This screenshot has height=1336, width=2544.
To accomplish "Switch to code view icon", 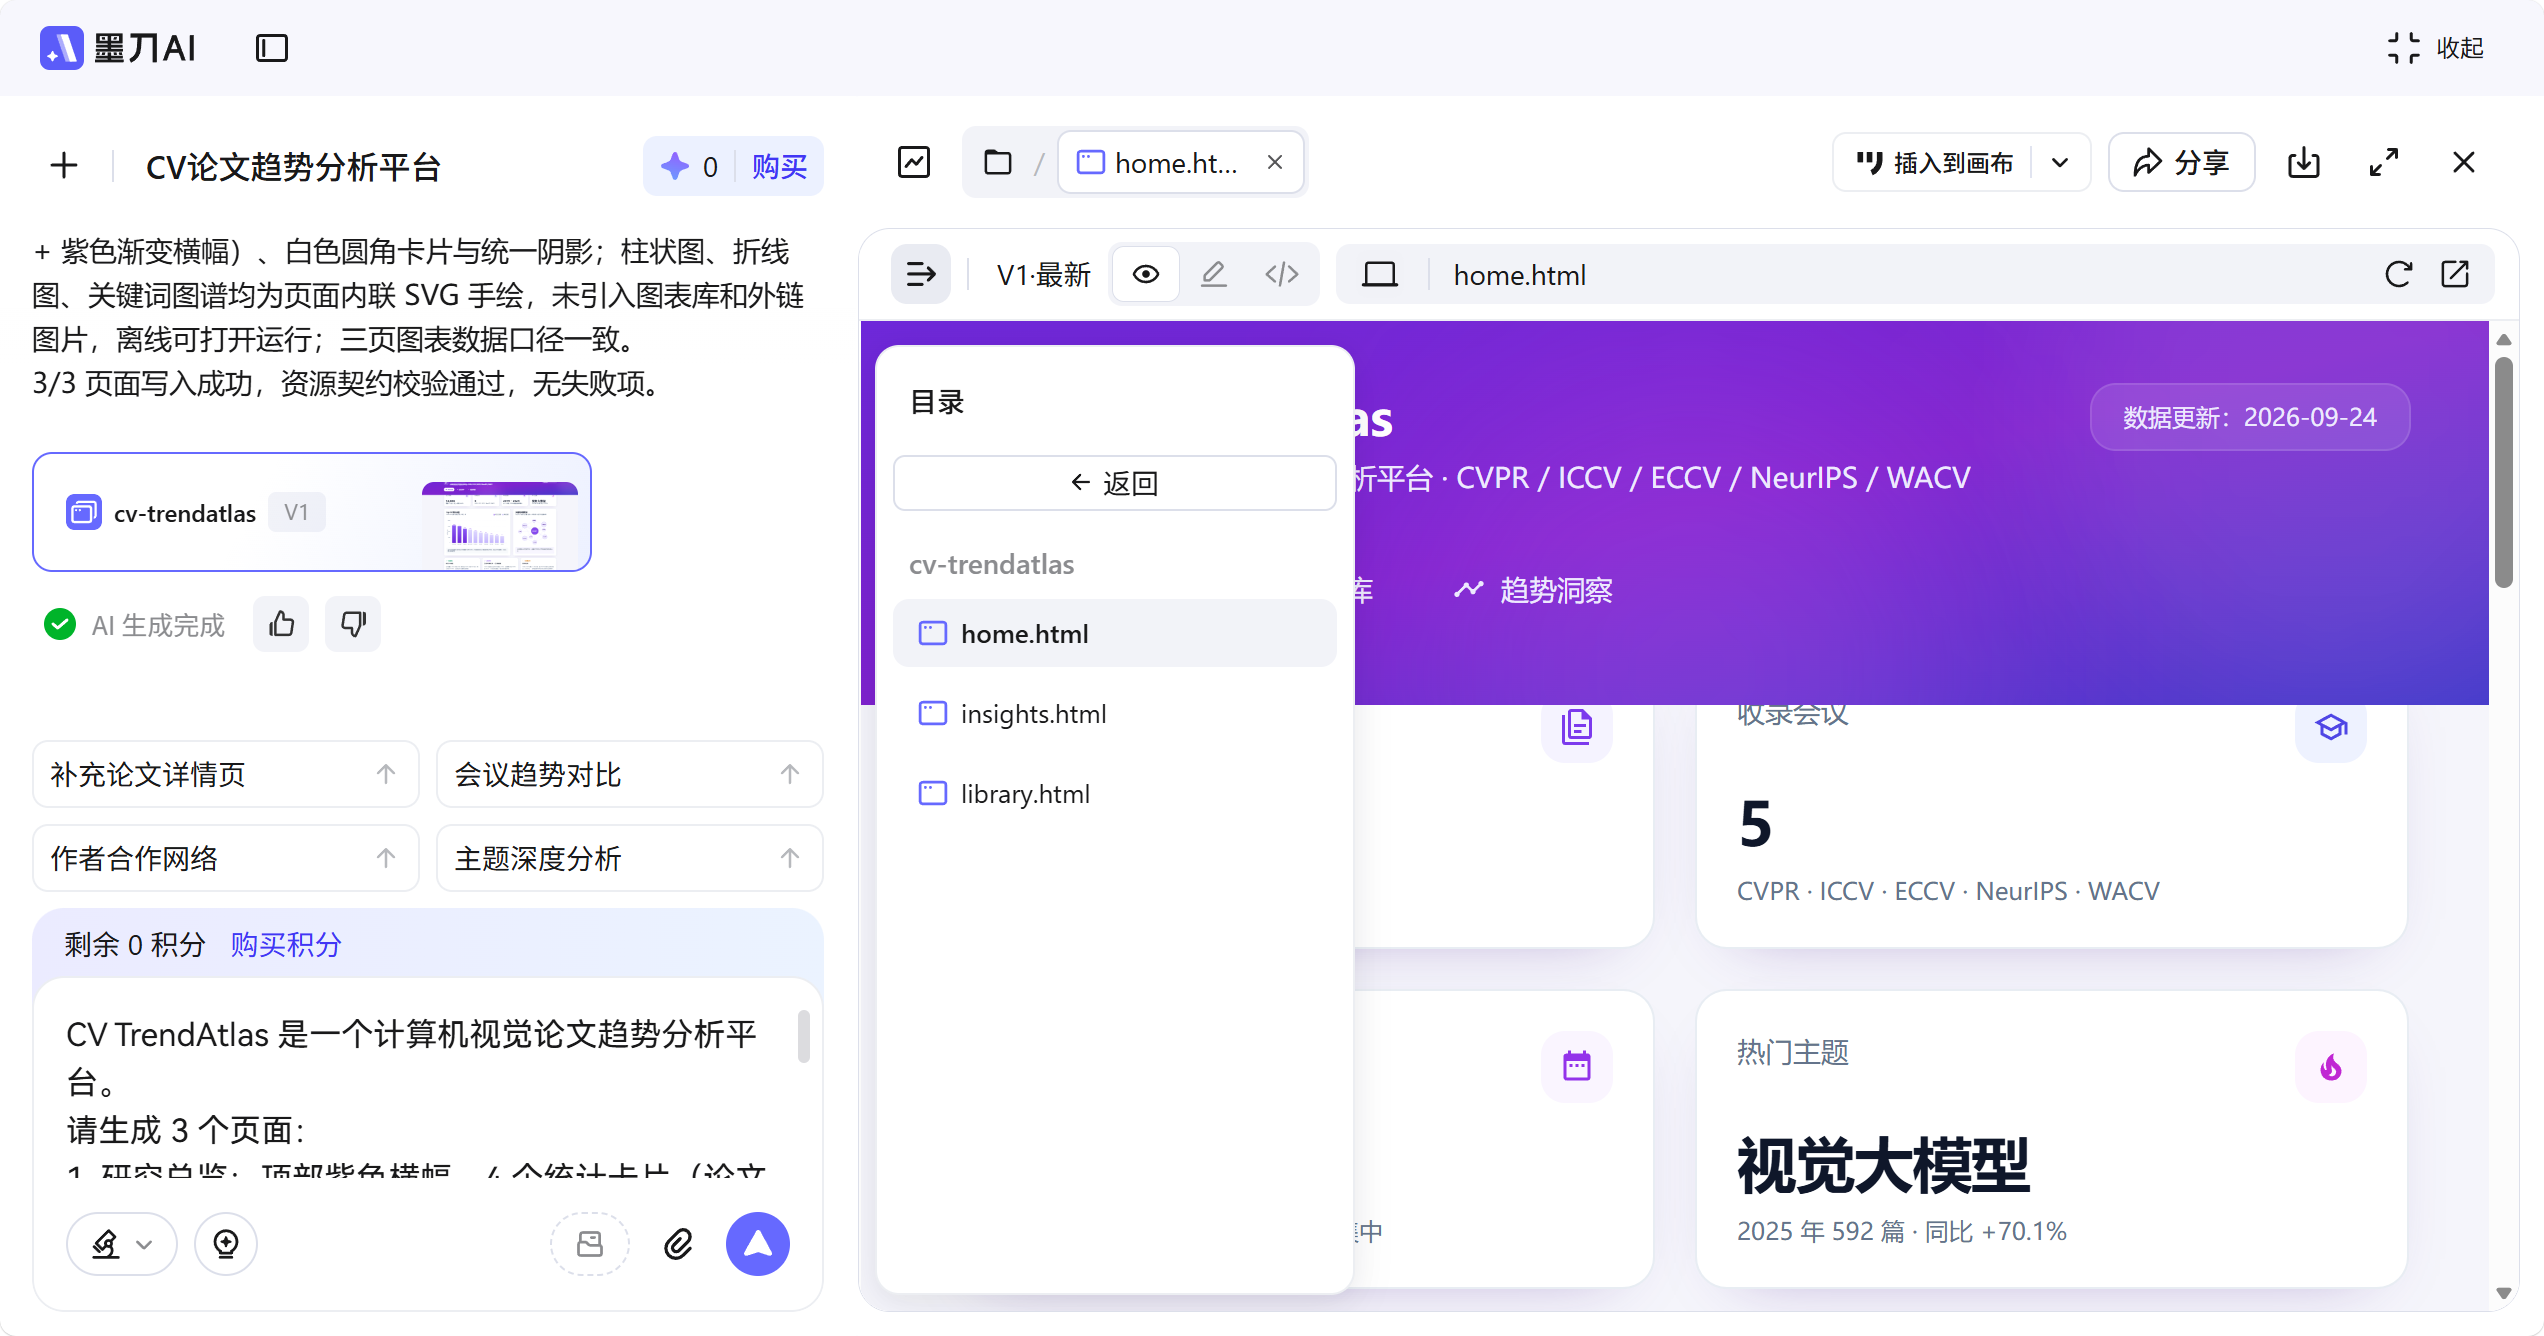I will click(x=1282, y=274).
